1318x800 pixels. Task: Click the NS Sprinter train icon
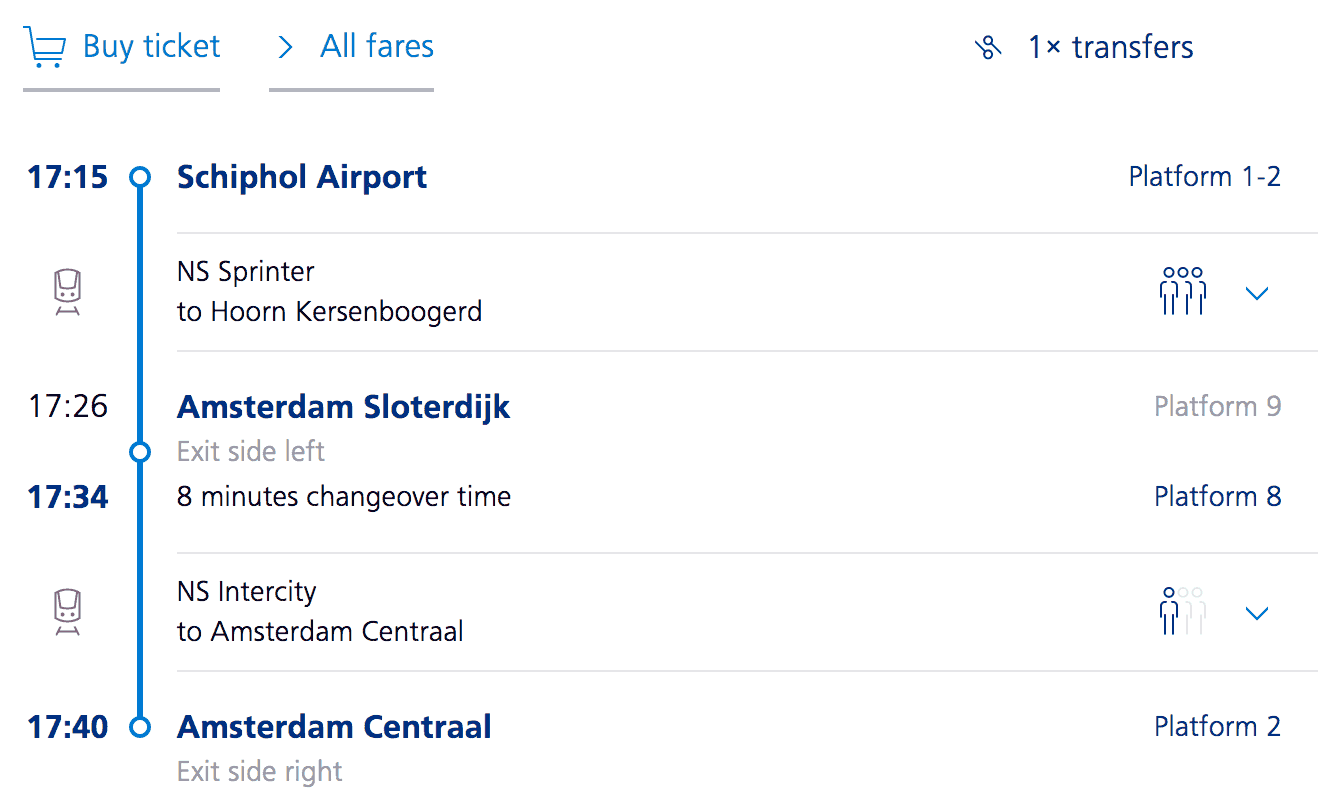pos(67,293)
